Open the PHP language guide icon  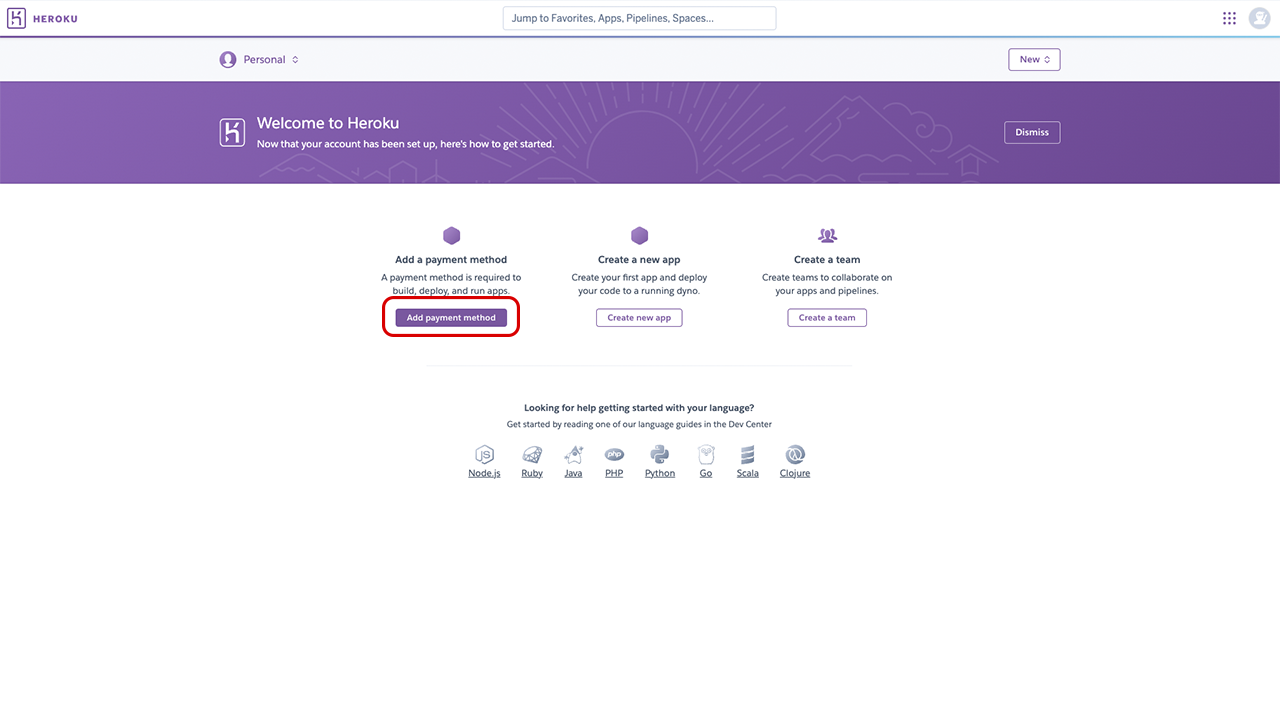point(614,455)
